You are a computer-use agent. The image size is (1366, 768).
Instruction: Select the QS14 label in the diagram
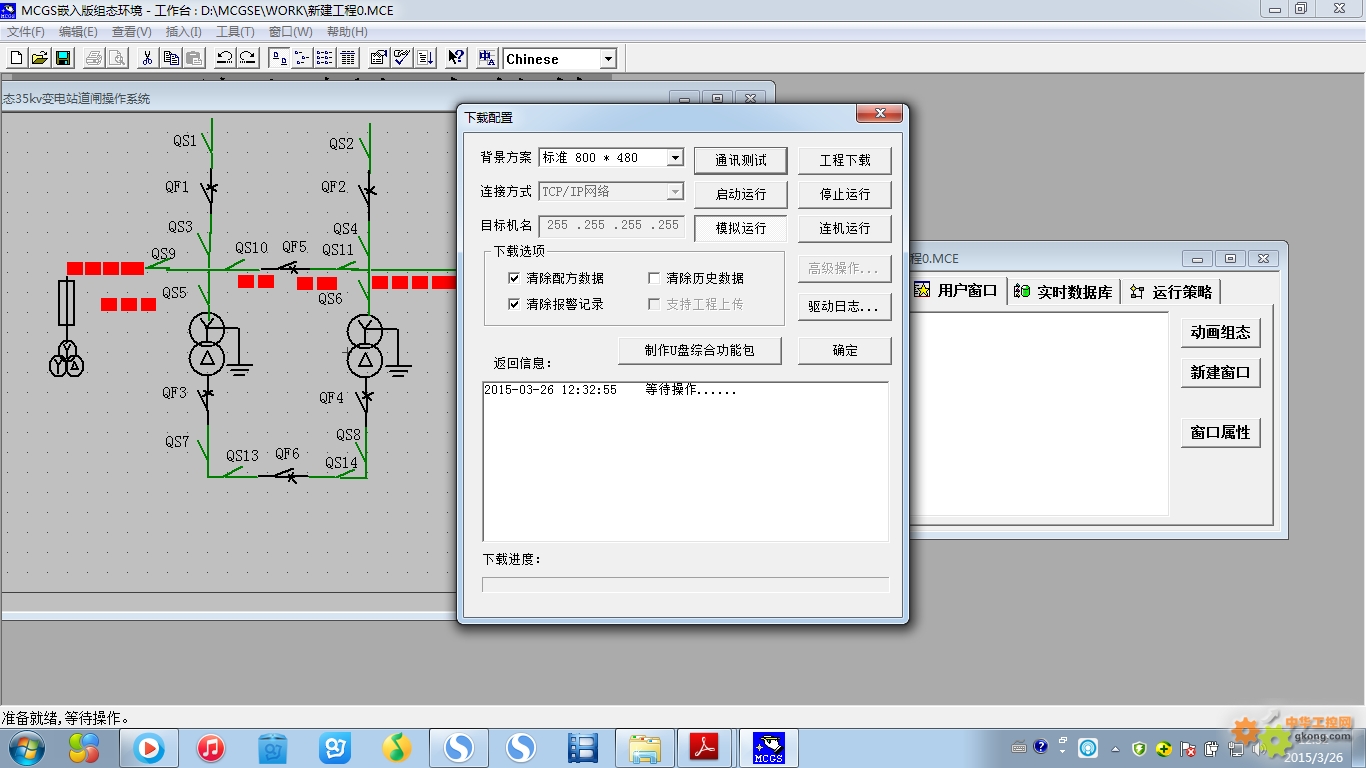pos(341,463)
